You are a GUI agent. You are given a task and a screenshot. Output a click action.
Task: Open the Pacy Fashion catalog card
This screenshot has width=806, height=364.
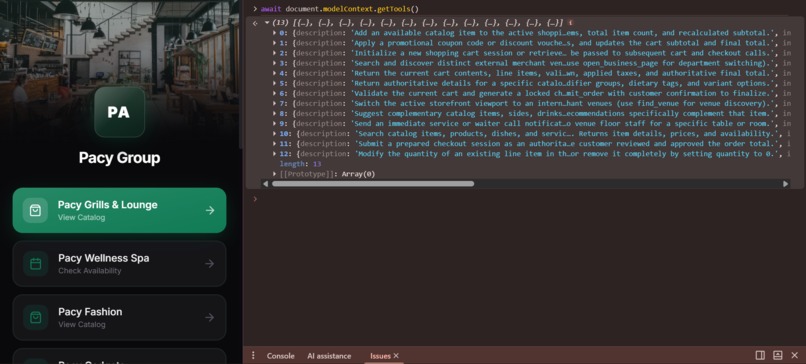(119, 317)
